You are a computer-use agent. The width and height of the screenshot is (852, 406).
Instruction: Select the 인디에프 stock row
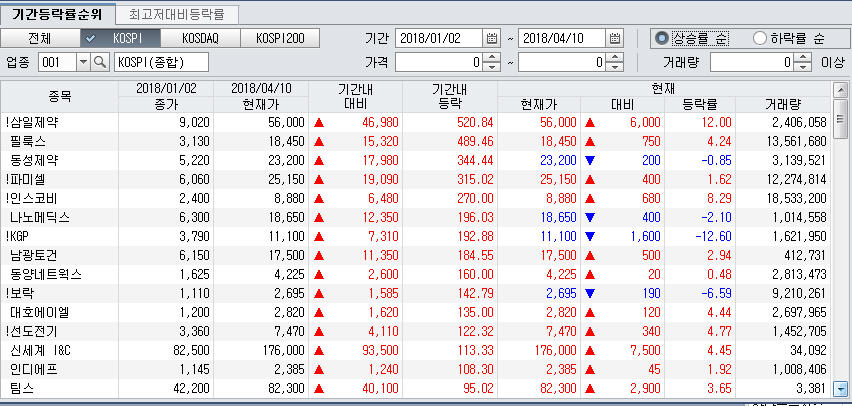416,370
